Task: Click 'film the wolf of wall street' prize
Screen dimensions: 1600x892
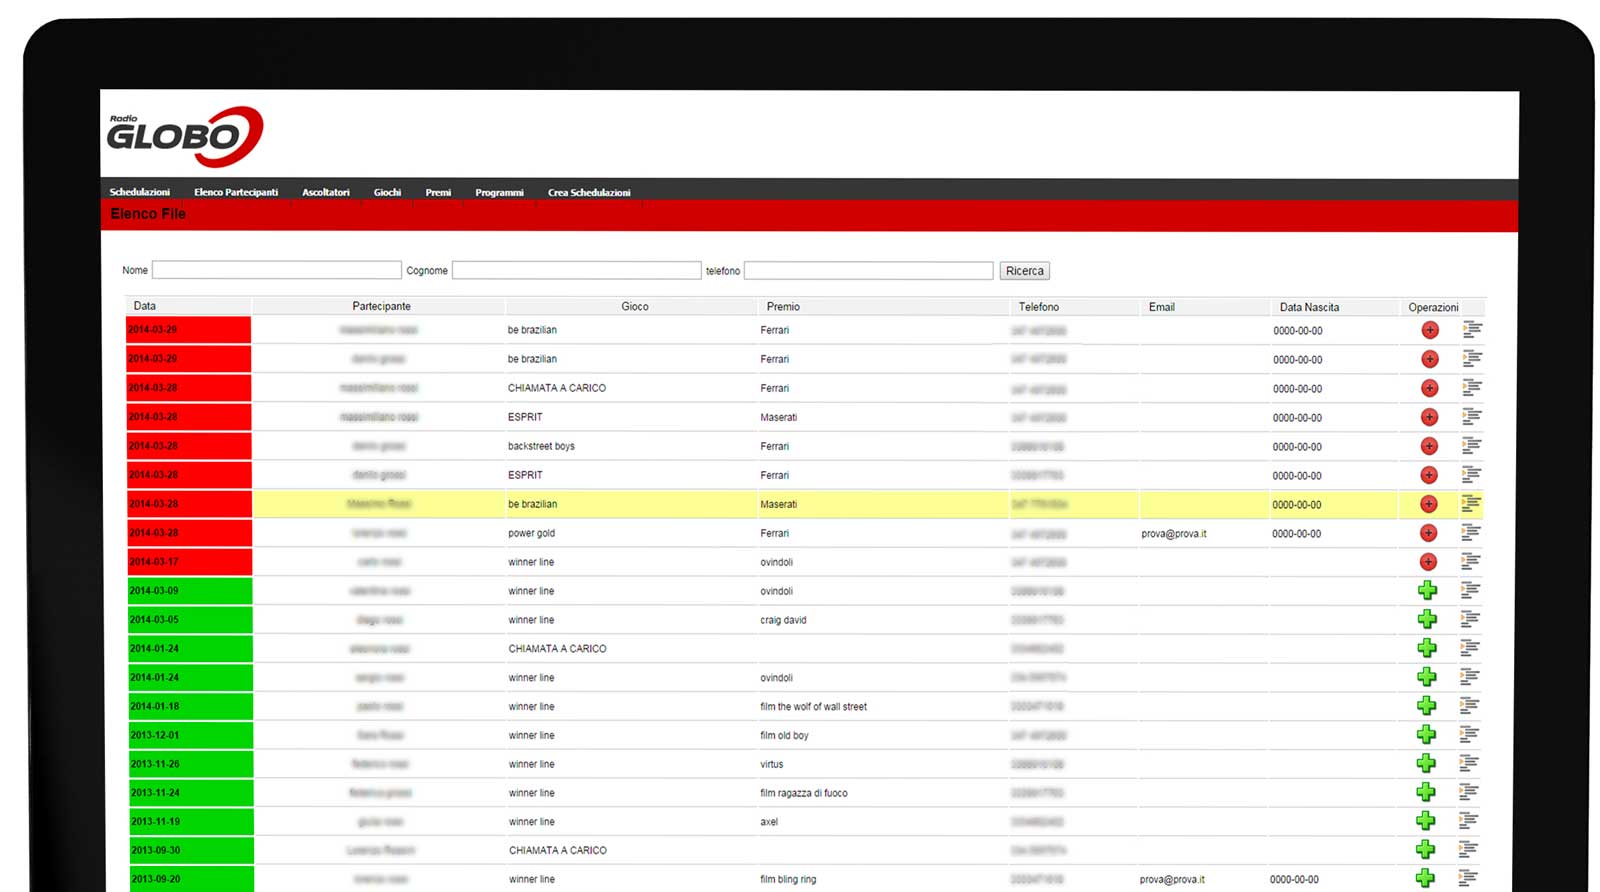Action: tap(813, 706)
